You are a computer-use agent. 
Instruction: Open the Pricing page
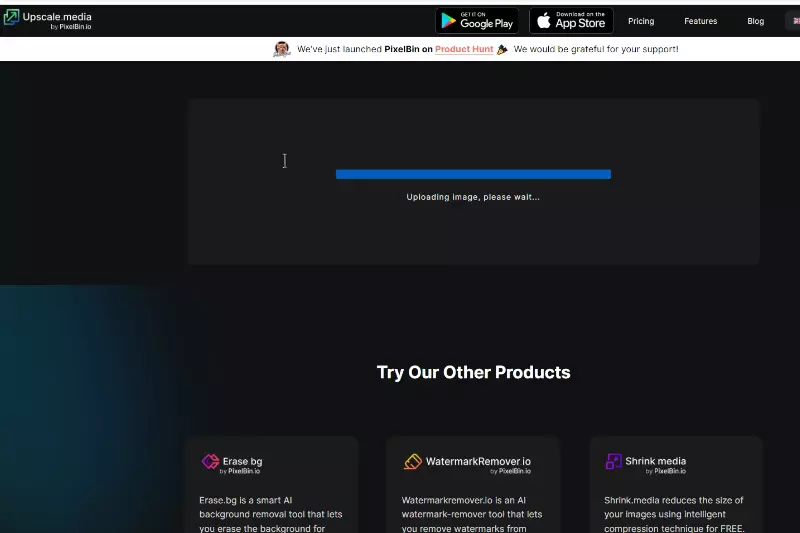tap(641, 21)
